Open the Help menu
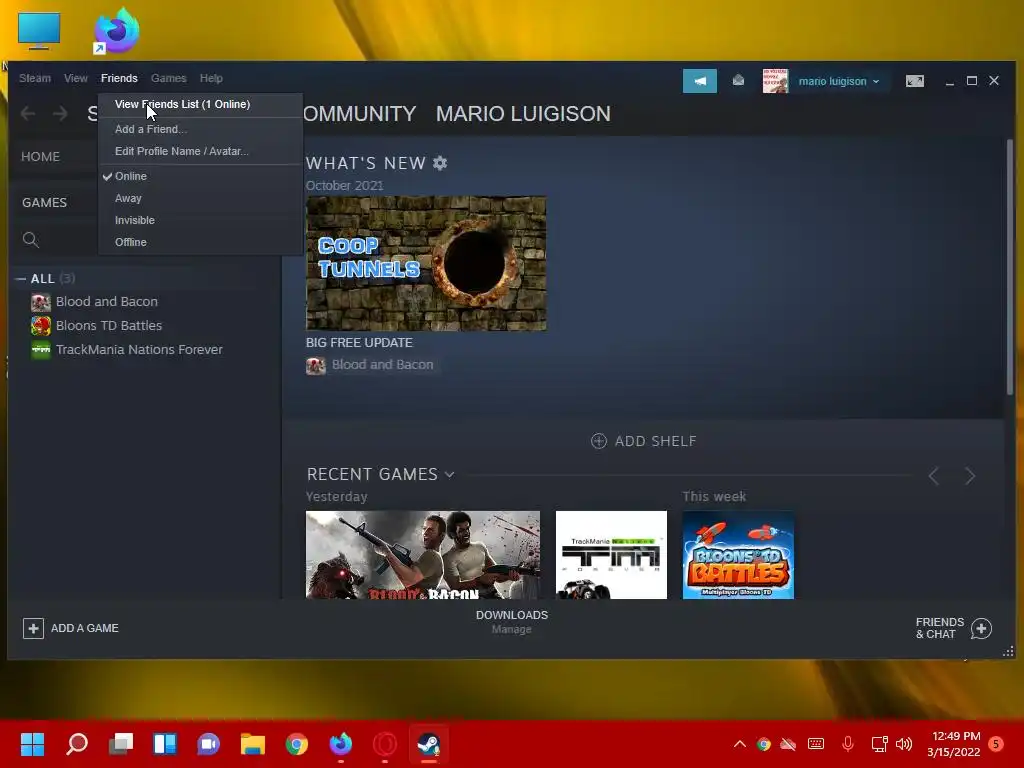 coord(211,78)
